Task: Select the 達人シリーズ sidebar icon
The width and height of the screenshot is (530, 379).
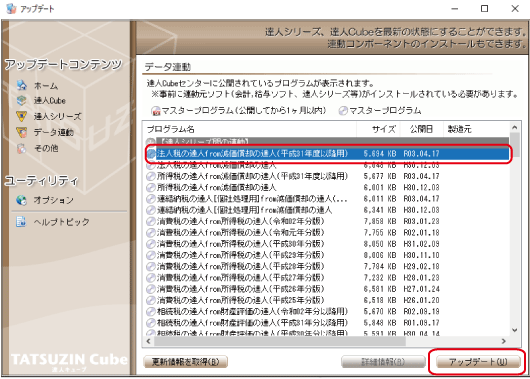Action: coord(22,116)
